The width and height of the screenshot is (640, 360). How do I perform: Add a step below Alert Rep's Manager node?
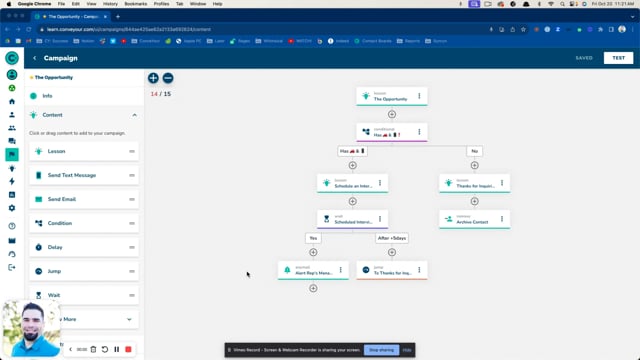(x=313, y=288)
